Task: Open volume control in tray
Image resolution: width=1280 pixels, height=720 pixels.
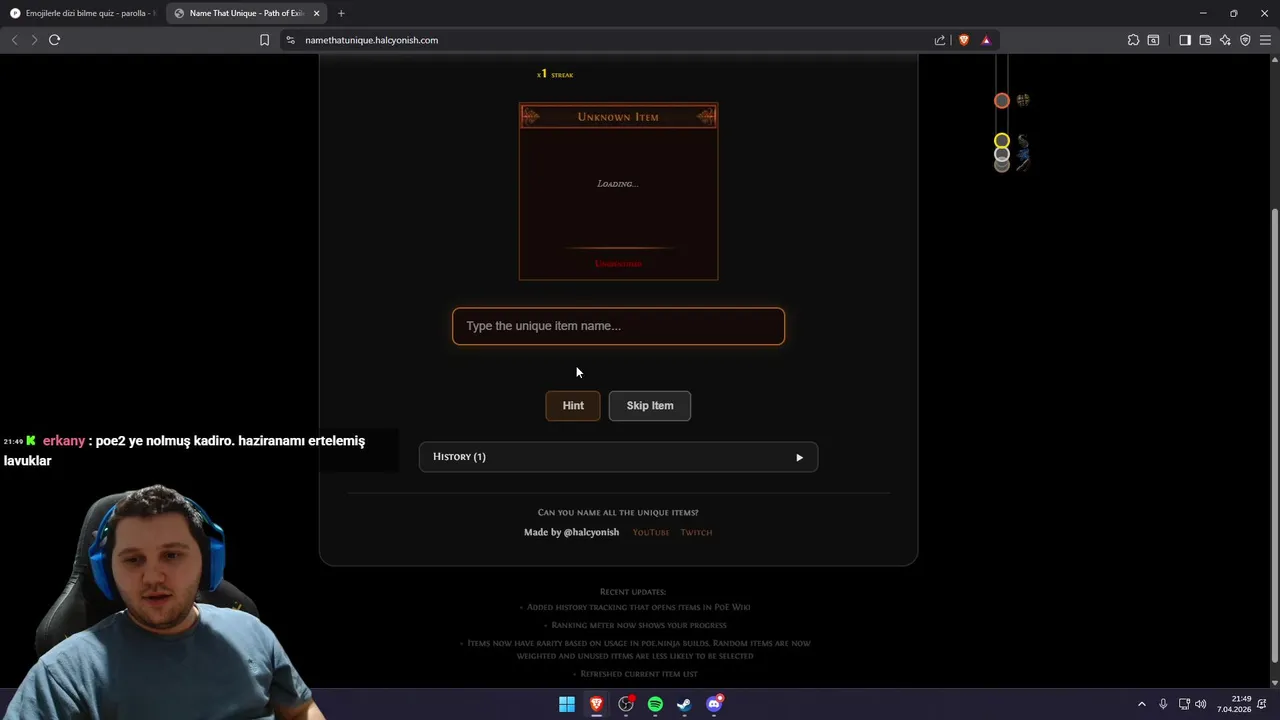Action: coord(1201,704)
